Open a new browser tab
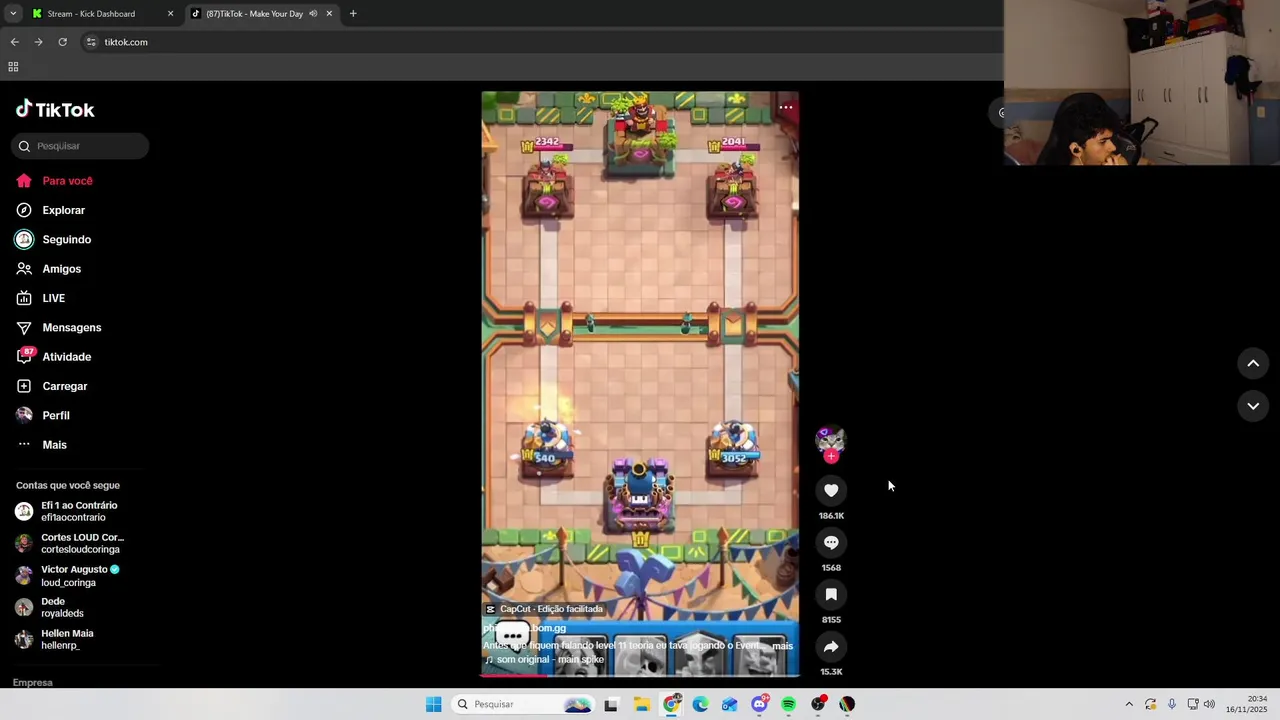The image size is (1280, 720). [x=353, y=14]
